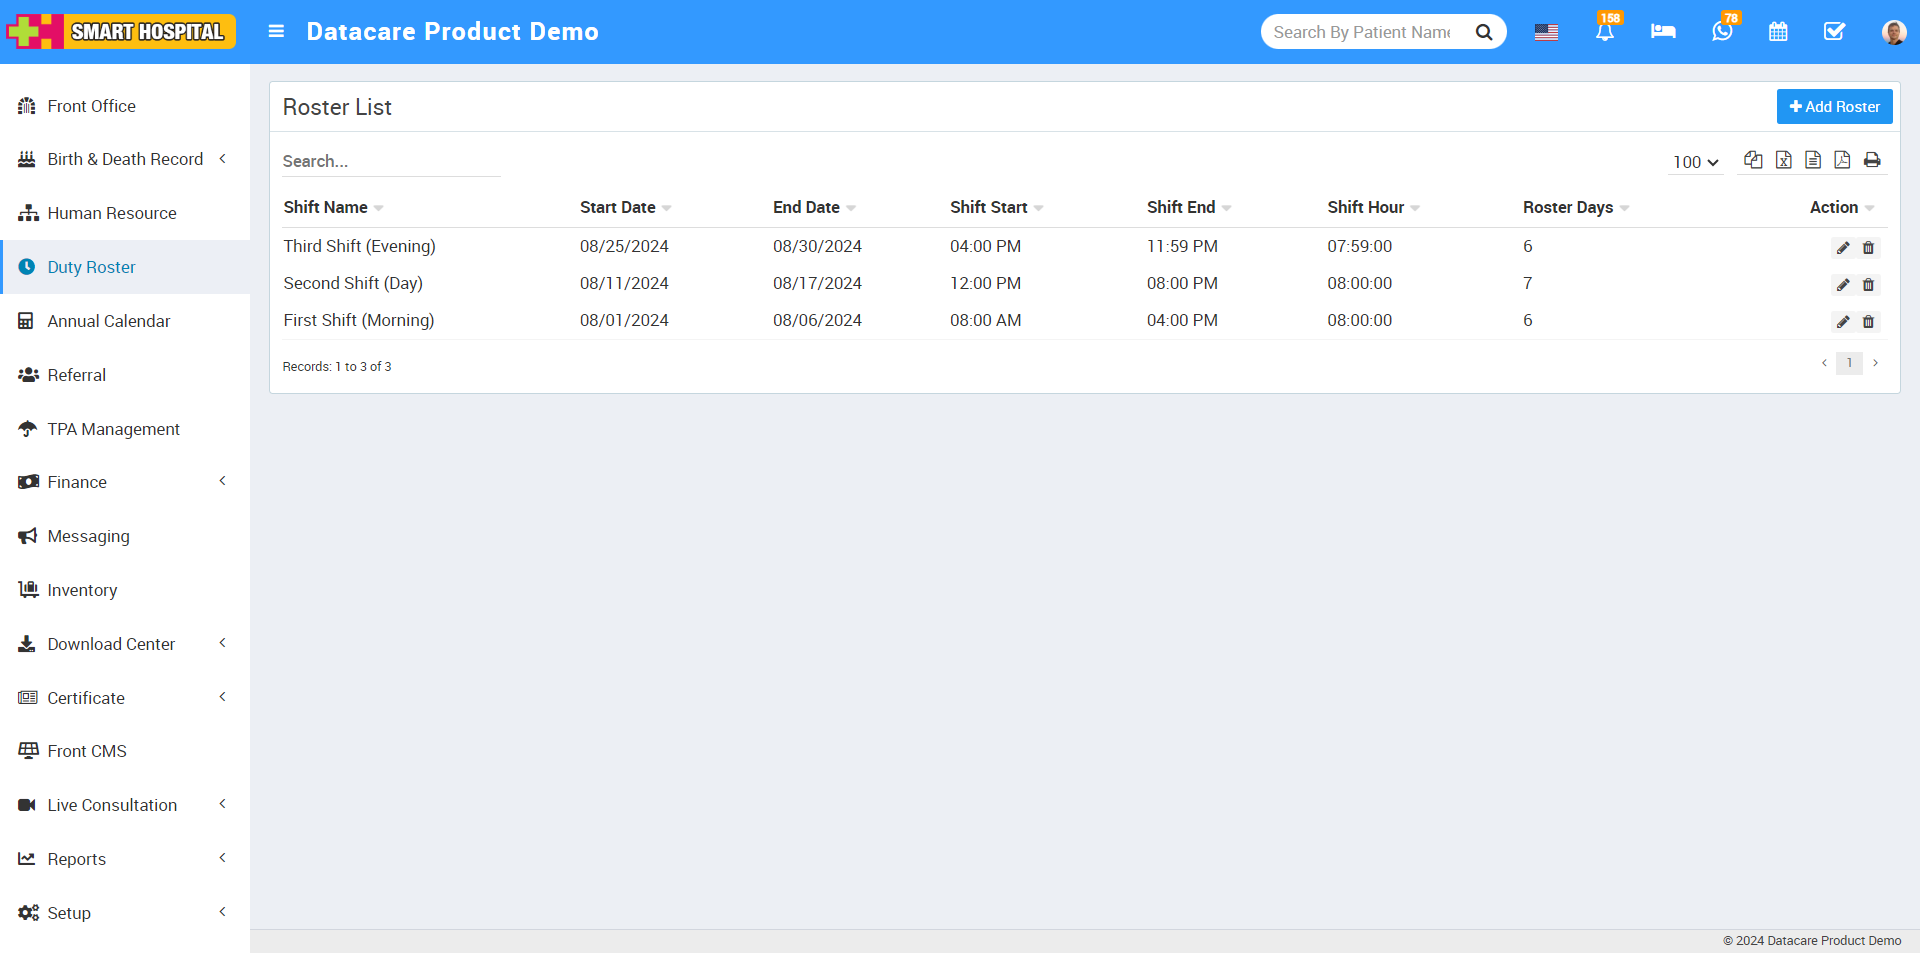Click the Add Roster button
The height and width of the screenshot is (953, 1920).
1834,106
